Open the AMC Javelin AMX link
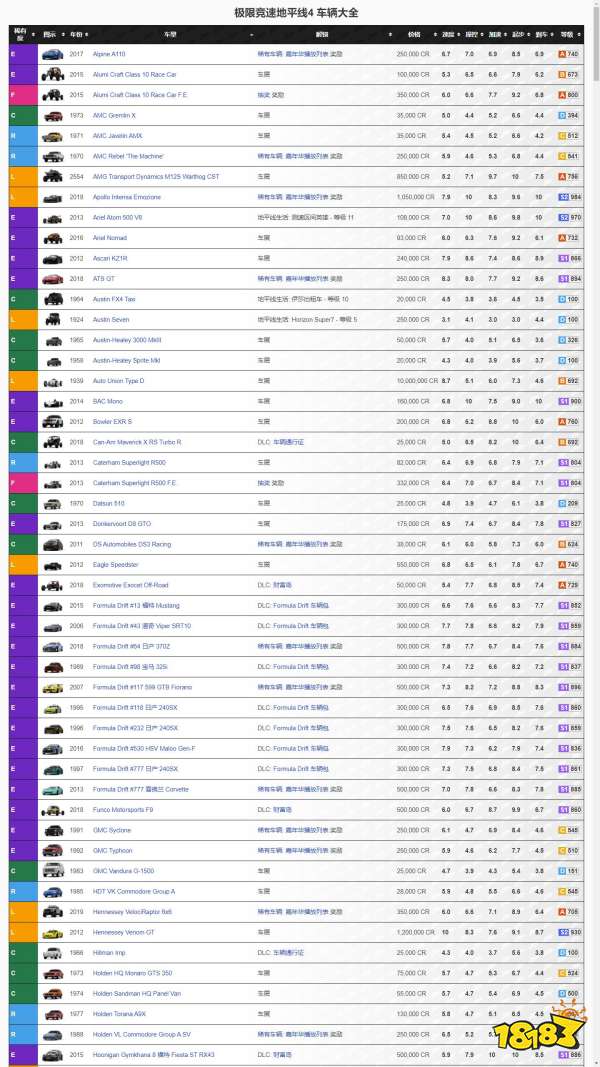 pos(118,136)
